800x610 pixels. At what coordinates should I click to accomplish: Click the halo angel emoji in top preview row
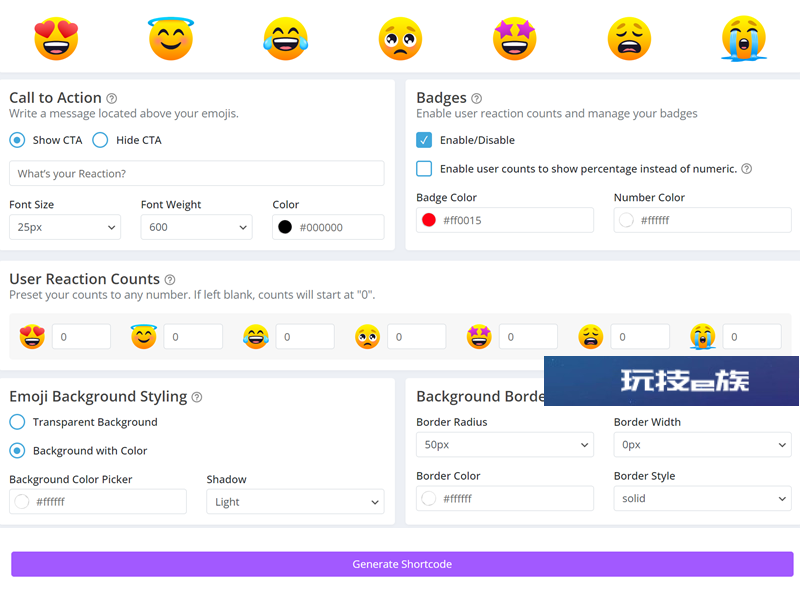[x=171, y=39]
